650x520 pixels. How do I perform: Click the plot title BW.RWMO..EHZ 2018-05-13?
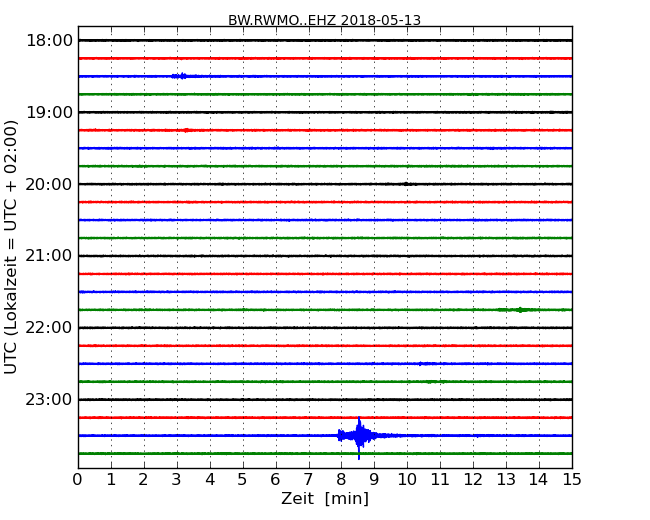(324, 20)
